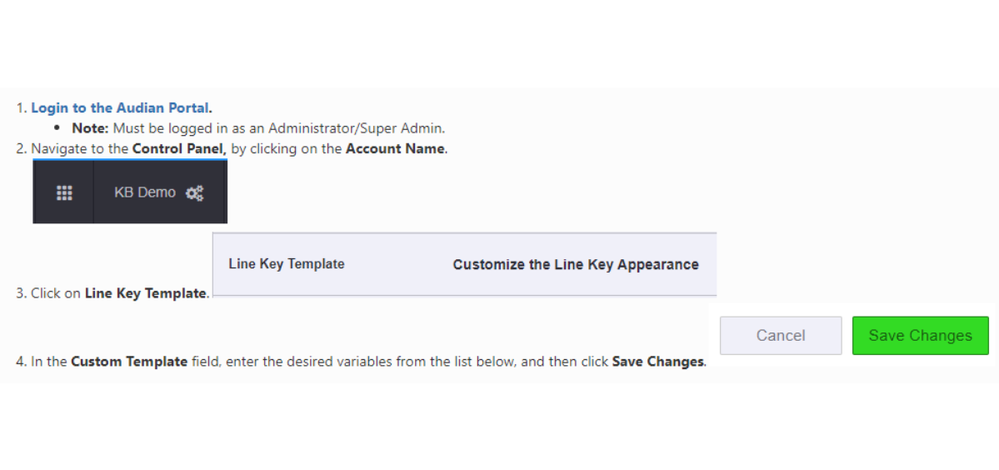Click the Cancel button

(x=780, y=336)
